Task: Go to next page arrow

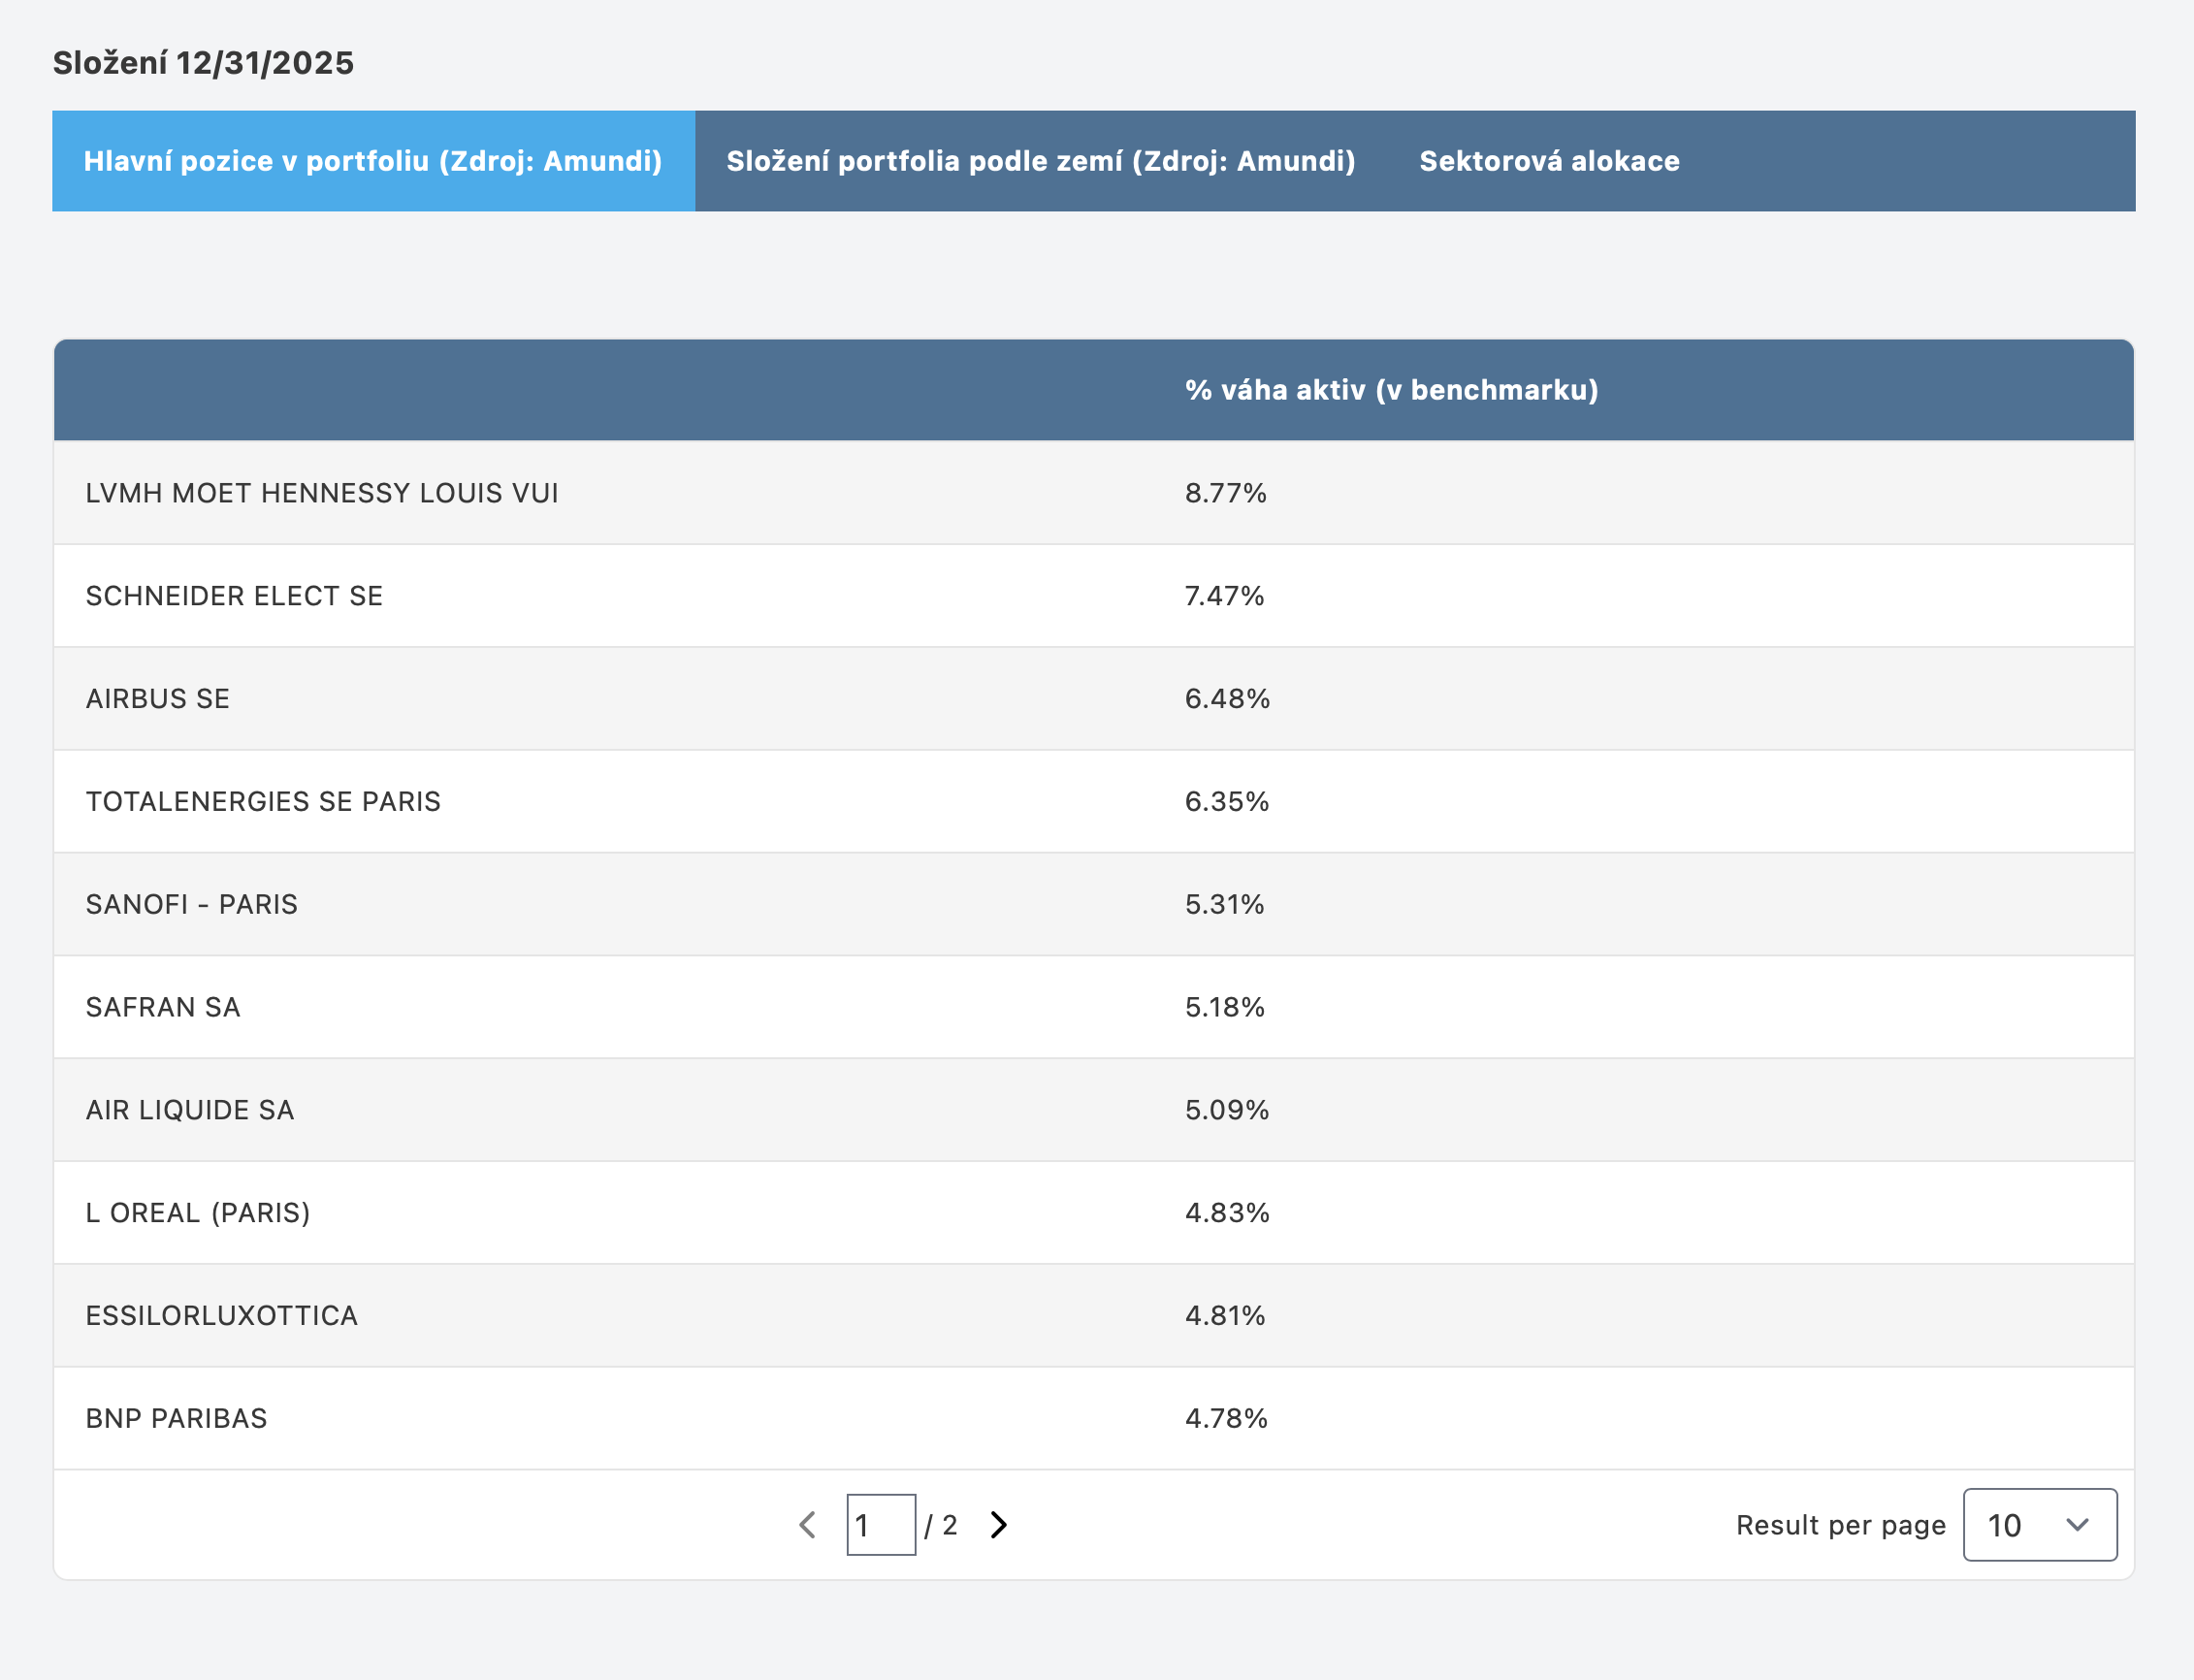Action: [x=998, y=1524]
